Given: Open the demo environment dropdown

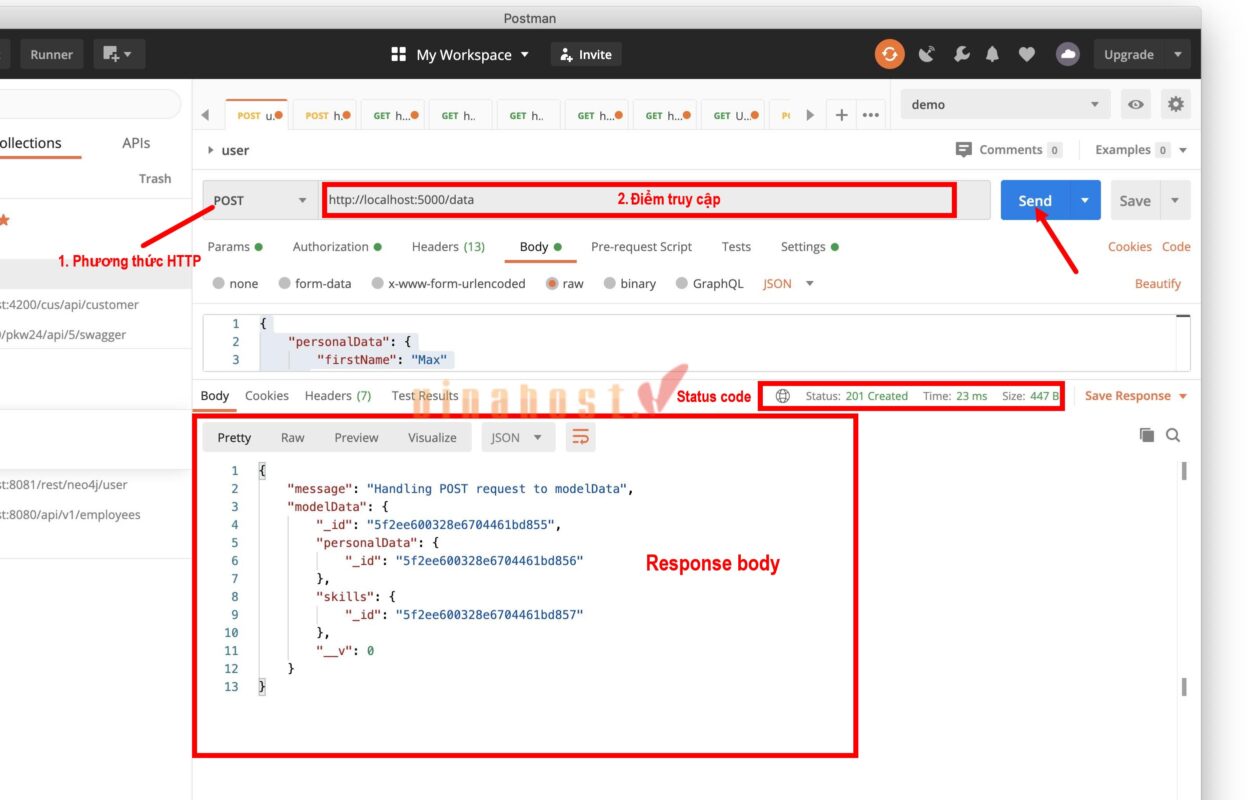Looking at the screenshot, I should (1004, 104).
